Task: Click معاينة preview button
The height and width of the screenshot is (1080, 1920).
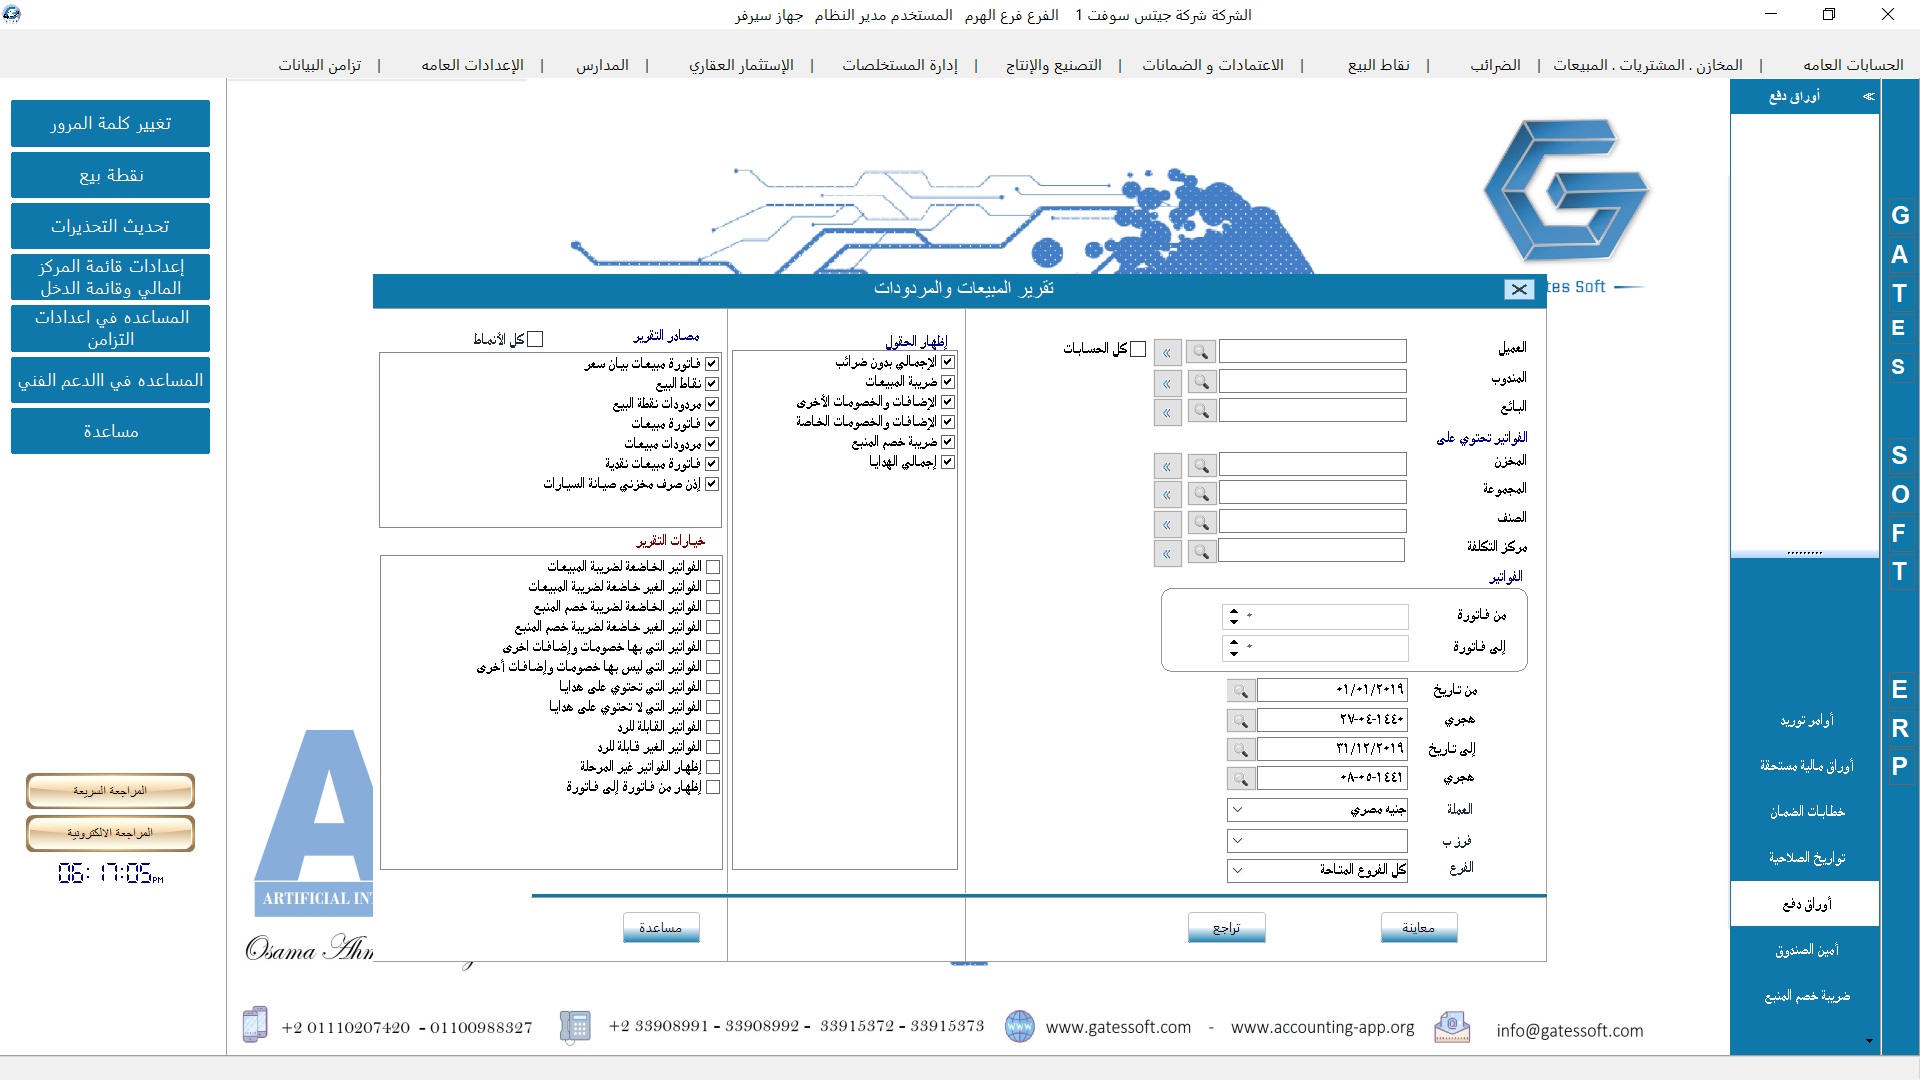Action: click(x=1418, y=928)
